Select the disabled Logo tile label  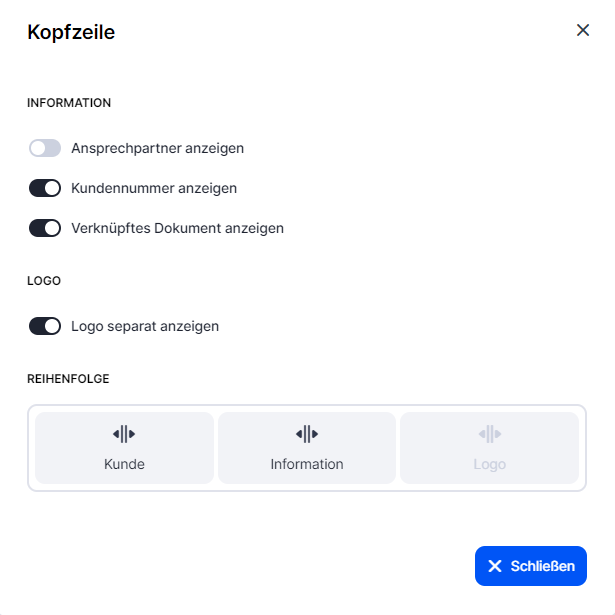[x=490, y=464]
